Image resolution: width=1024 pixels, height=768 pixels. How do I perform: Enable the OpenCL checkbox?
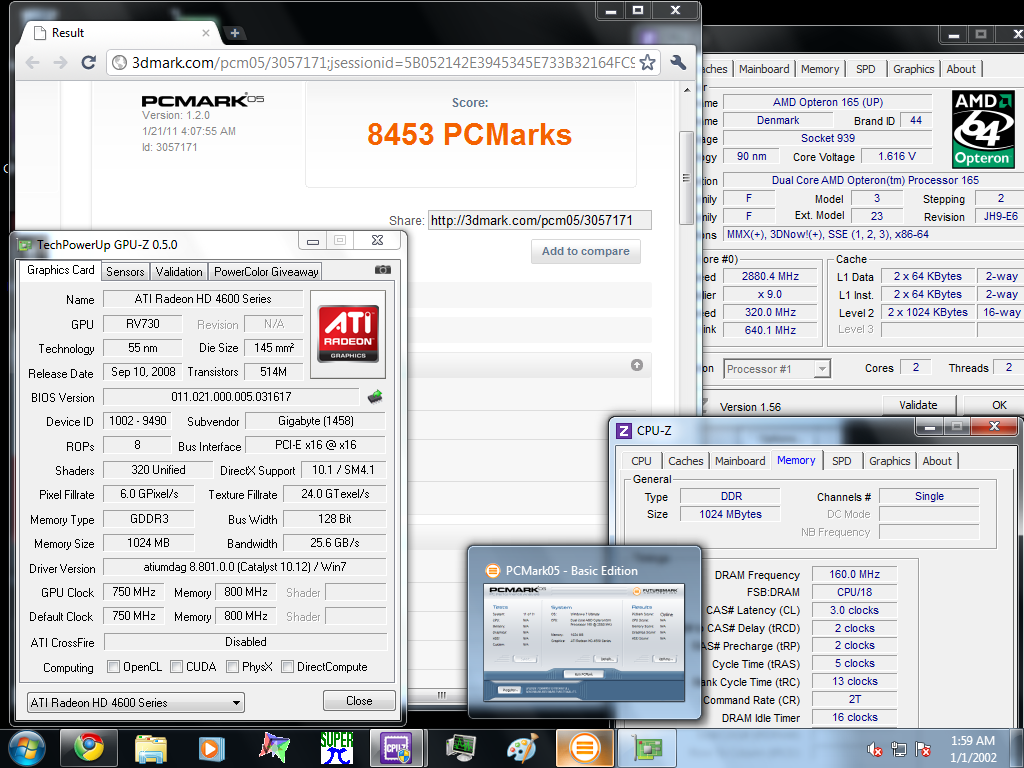point(114,667)
